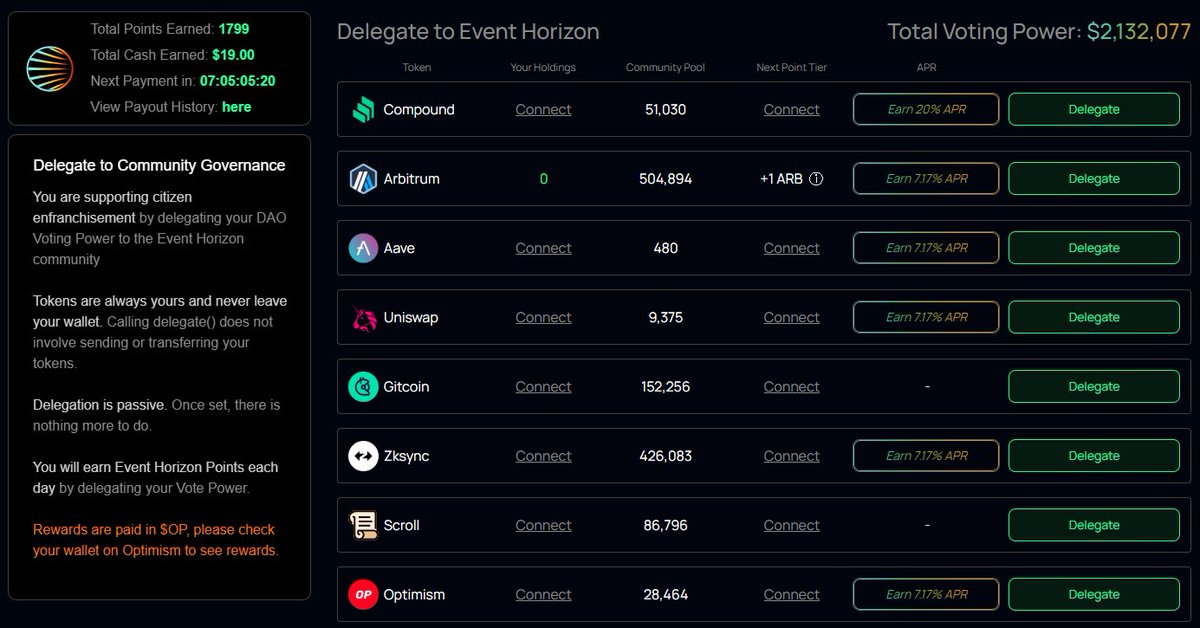Image resolution: width=1200 pixels, height=628 pixels.
Task: Delegate Arbitrum tokens
Action: point(1094,179)
